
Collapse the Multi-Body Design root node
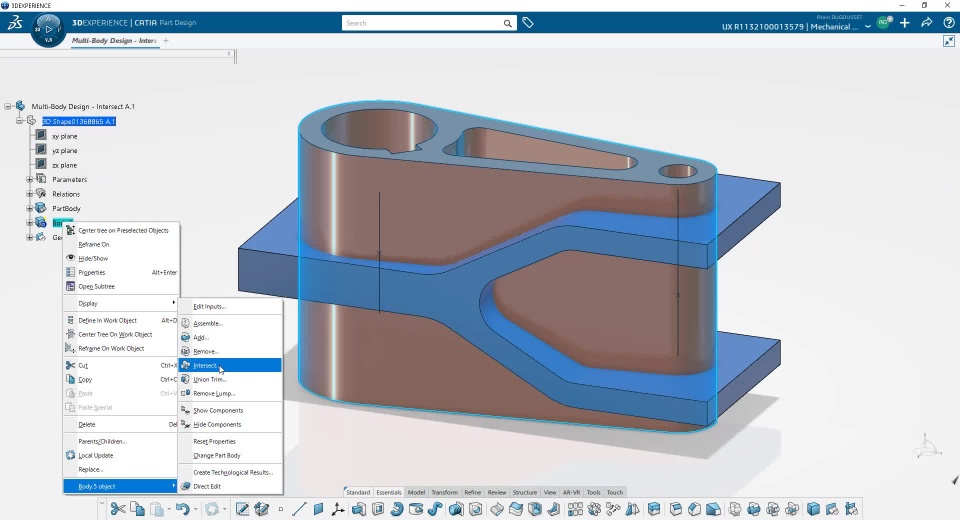click(8, 106)
